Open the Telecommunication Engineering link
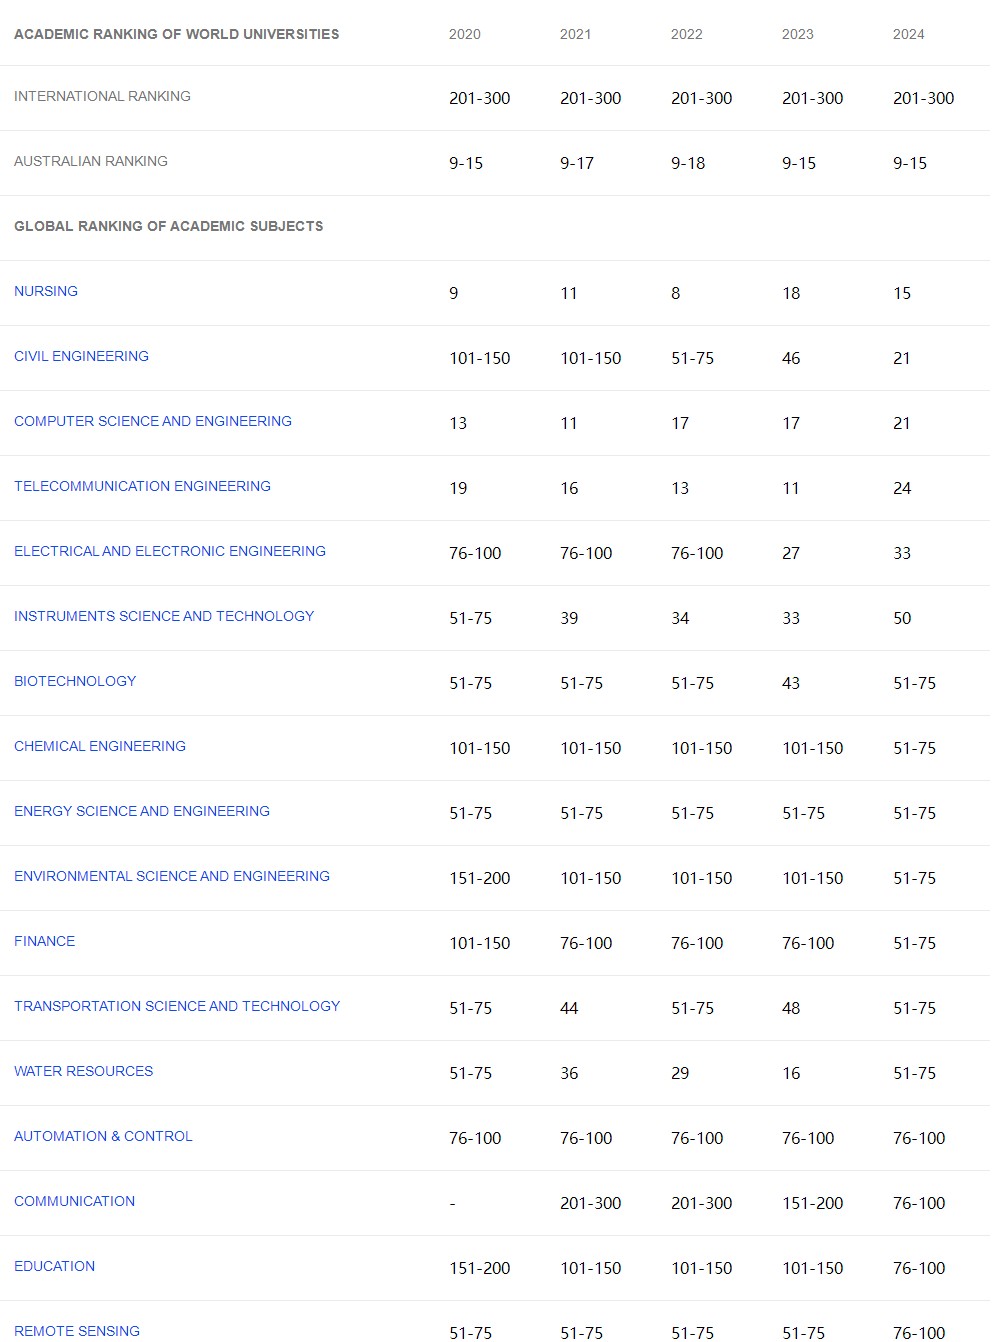Screen dimensions: 1004x1342 [142, 486]
